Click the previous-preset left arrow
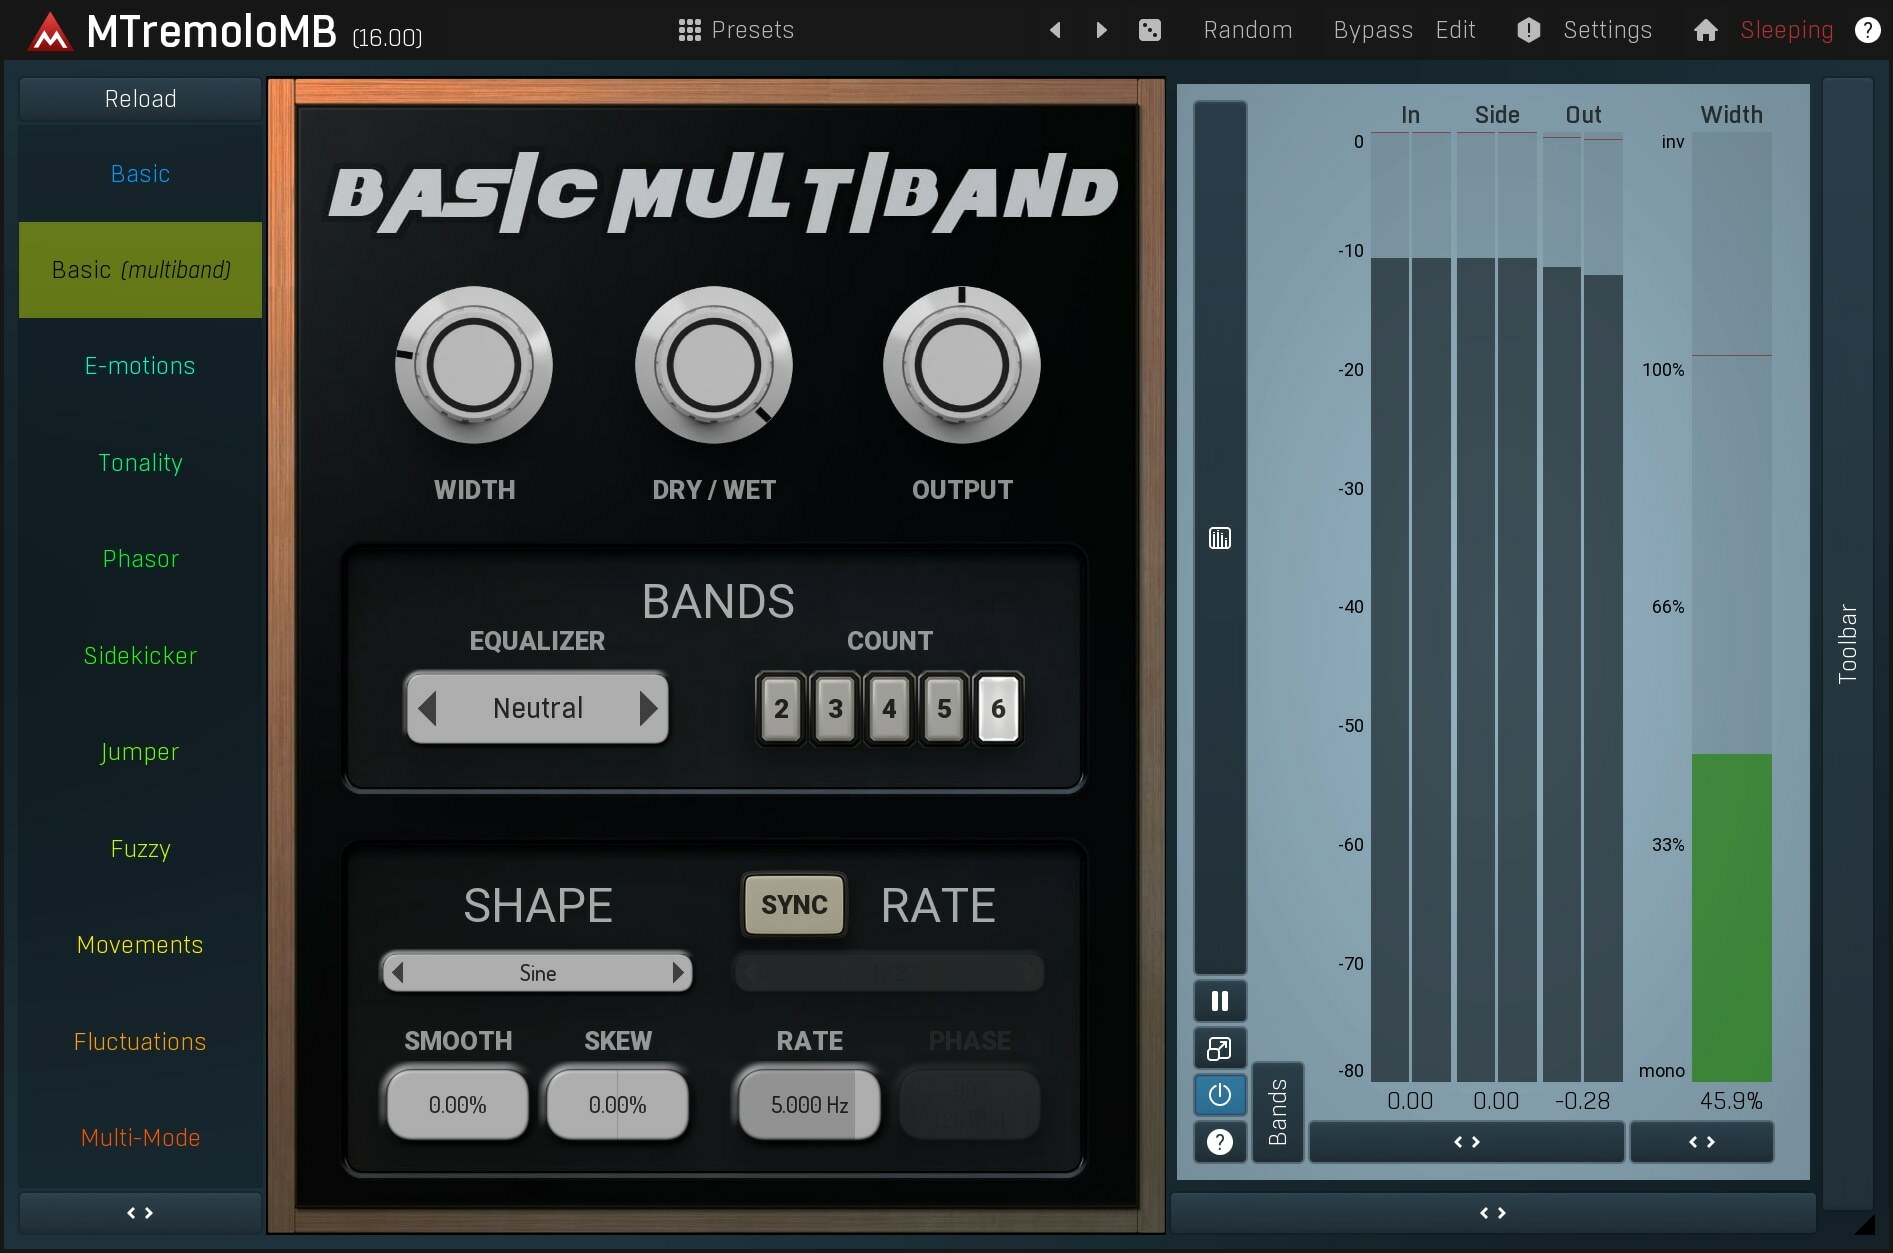Image resolution: width=1893 pixels, height=1253 pixels. point(1055,30)
